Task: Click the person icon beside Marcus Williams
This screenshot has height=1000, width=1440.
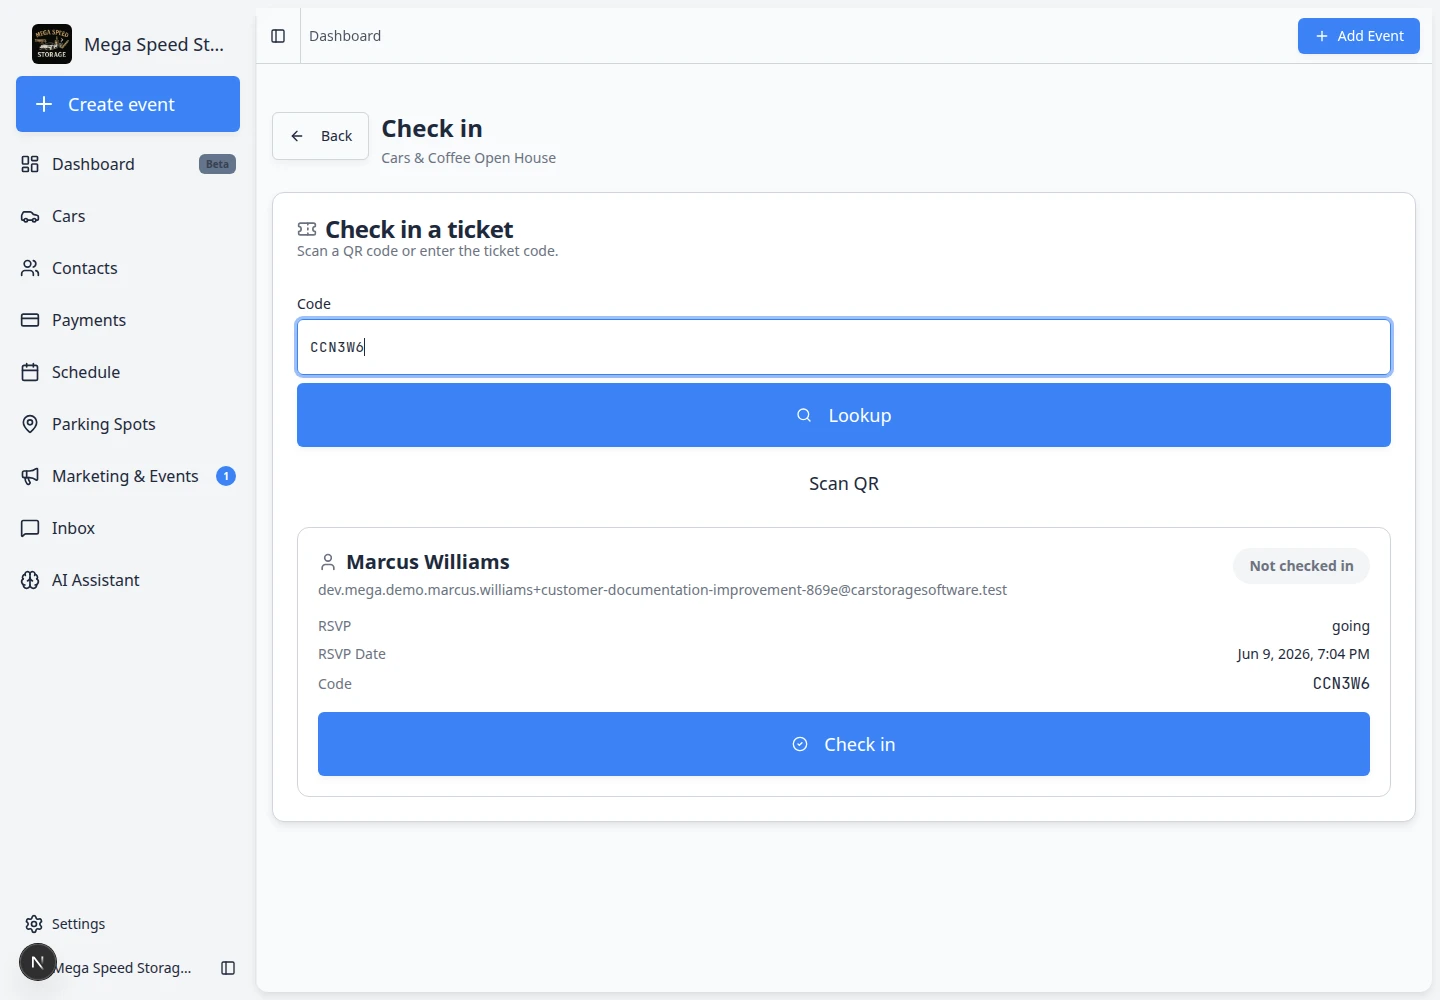Action: tap(328, 562)
